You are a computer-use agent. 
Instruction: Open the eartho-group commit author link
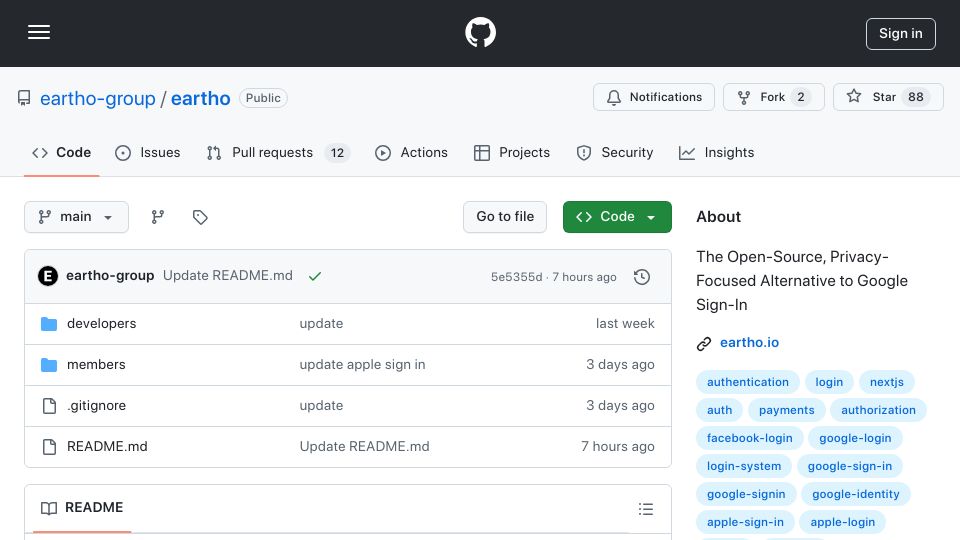coord(110,276)
